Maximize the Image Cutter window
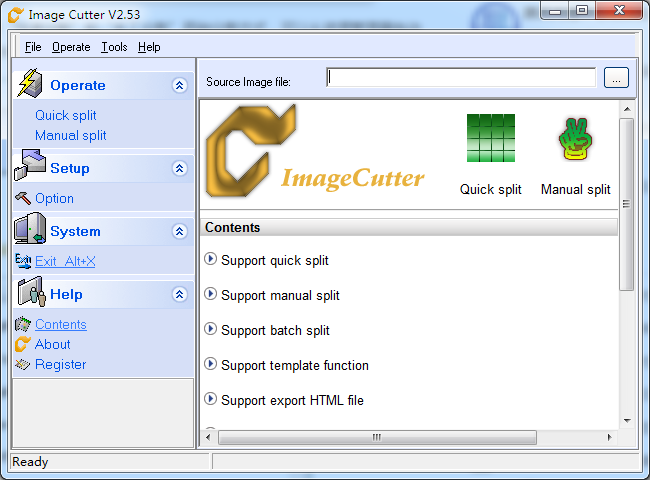The width and height of the screenshot is (650, 480). (582, 11)
